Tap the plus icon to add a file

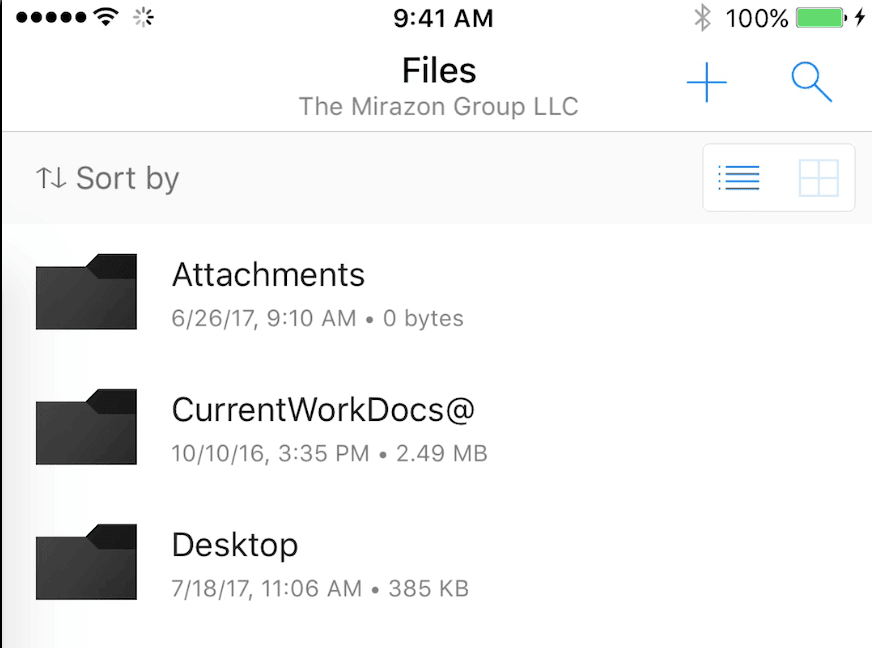coord(706,82)
